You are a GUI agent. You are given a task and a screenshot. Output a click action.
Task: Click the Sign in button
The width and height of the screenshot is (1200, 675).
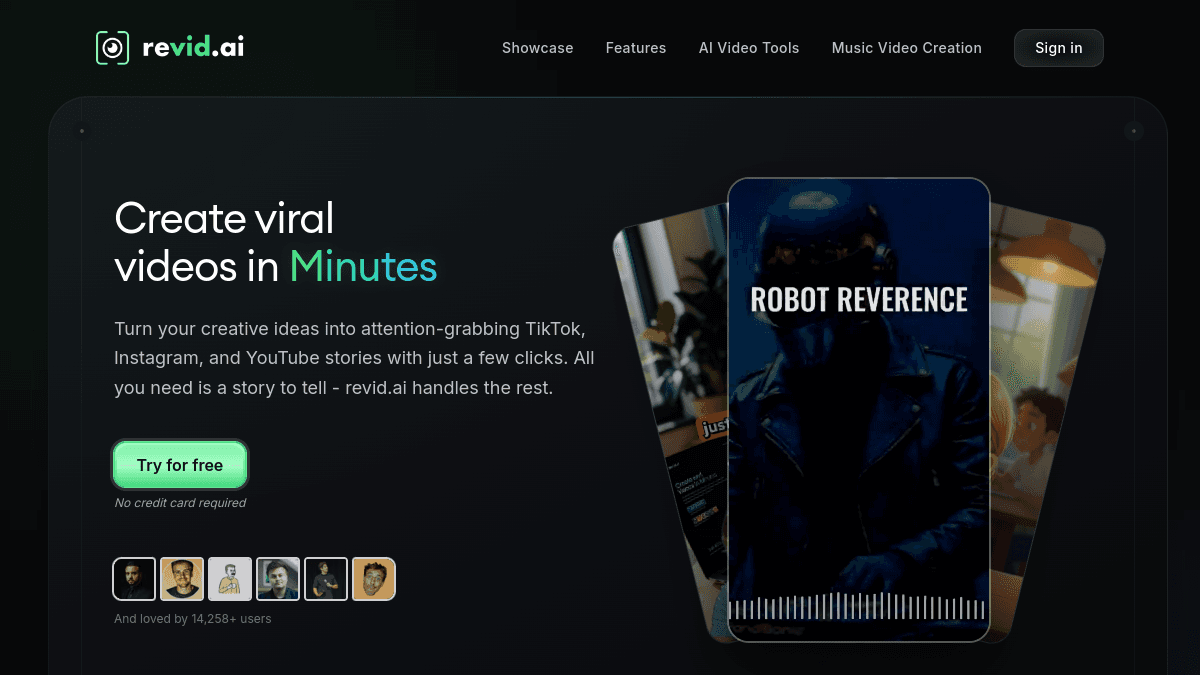[x=1059, y=48]
